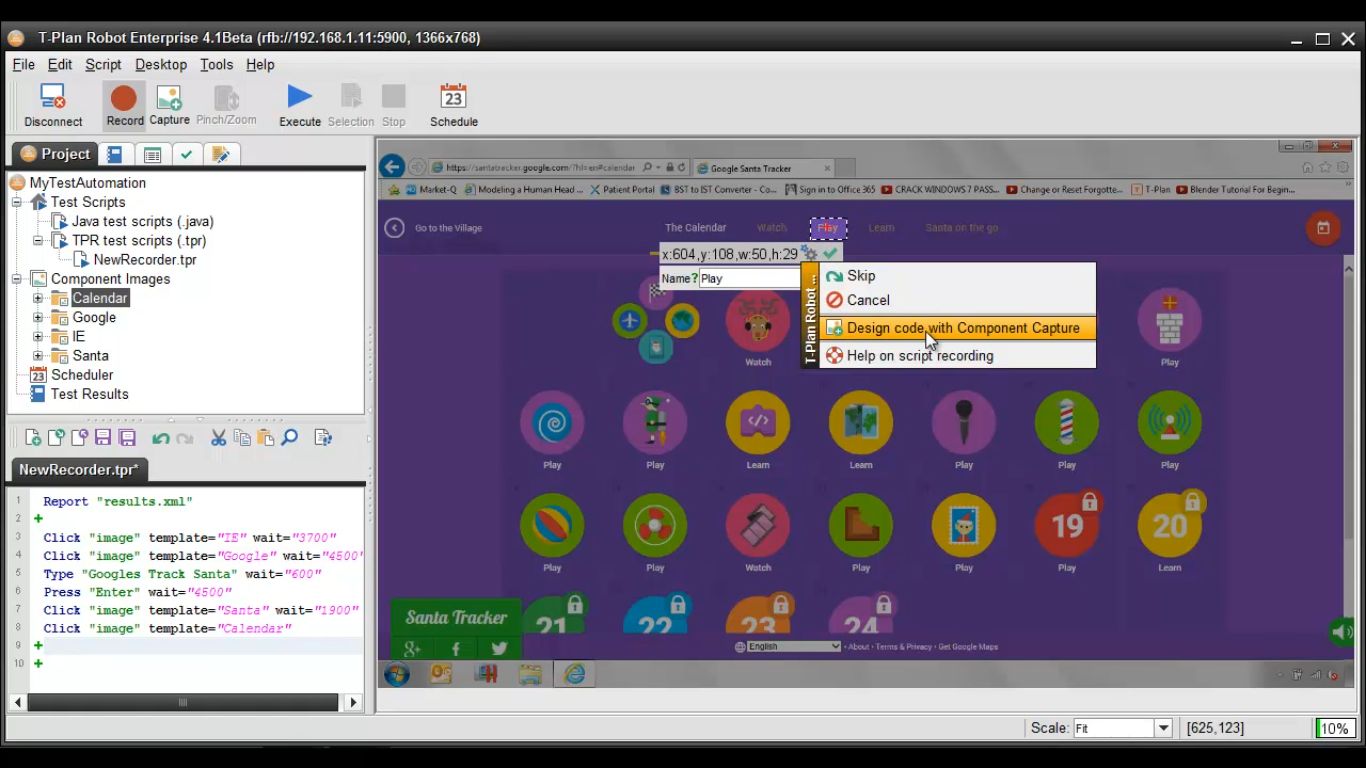Click the Go to the Village link
The image size is (1366, 768).
(448, 228)
